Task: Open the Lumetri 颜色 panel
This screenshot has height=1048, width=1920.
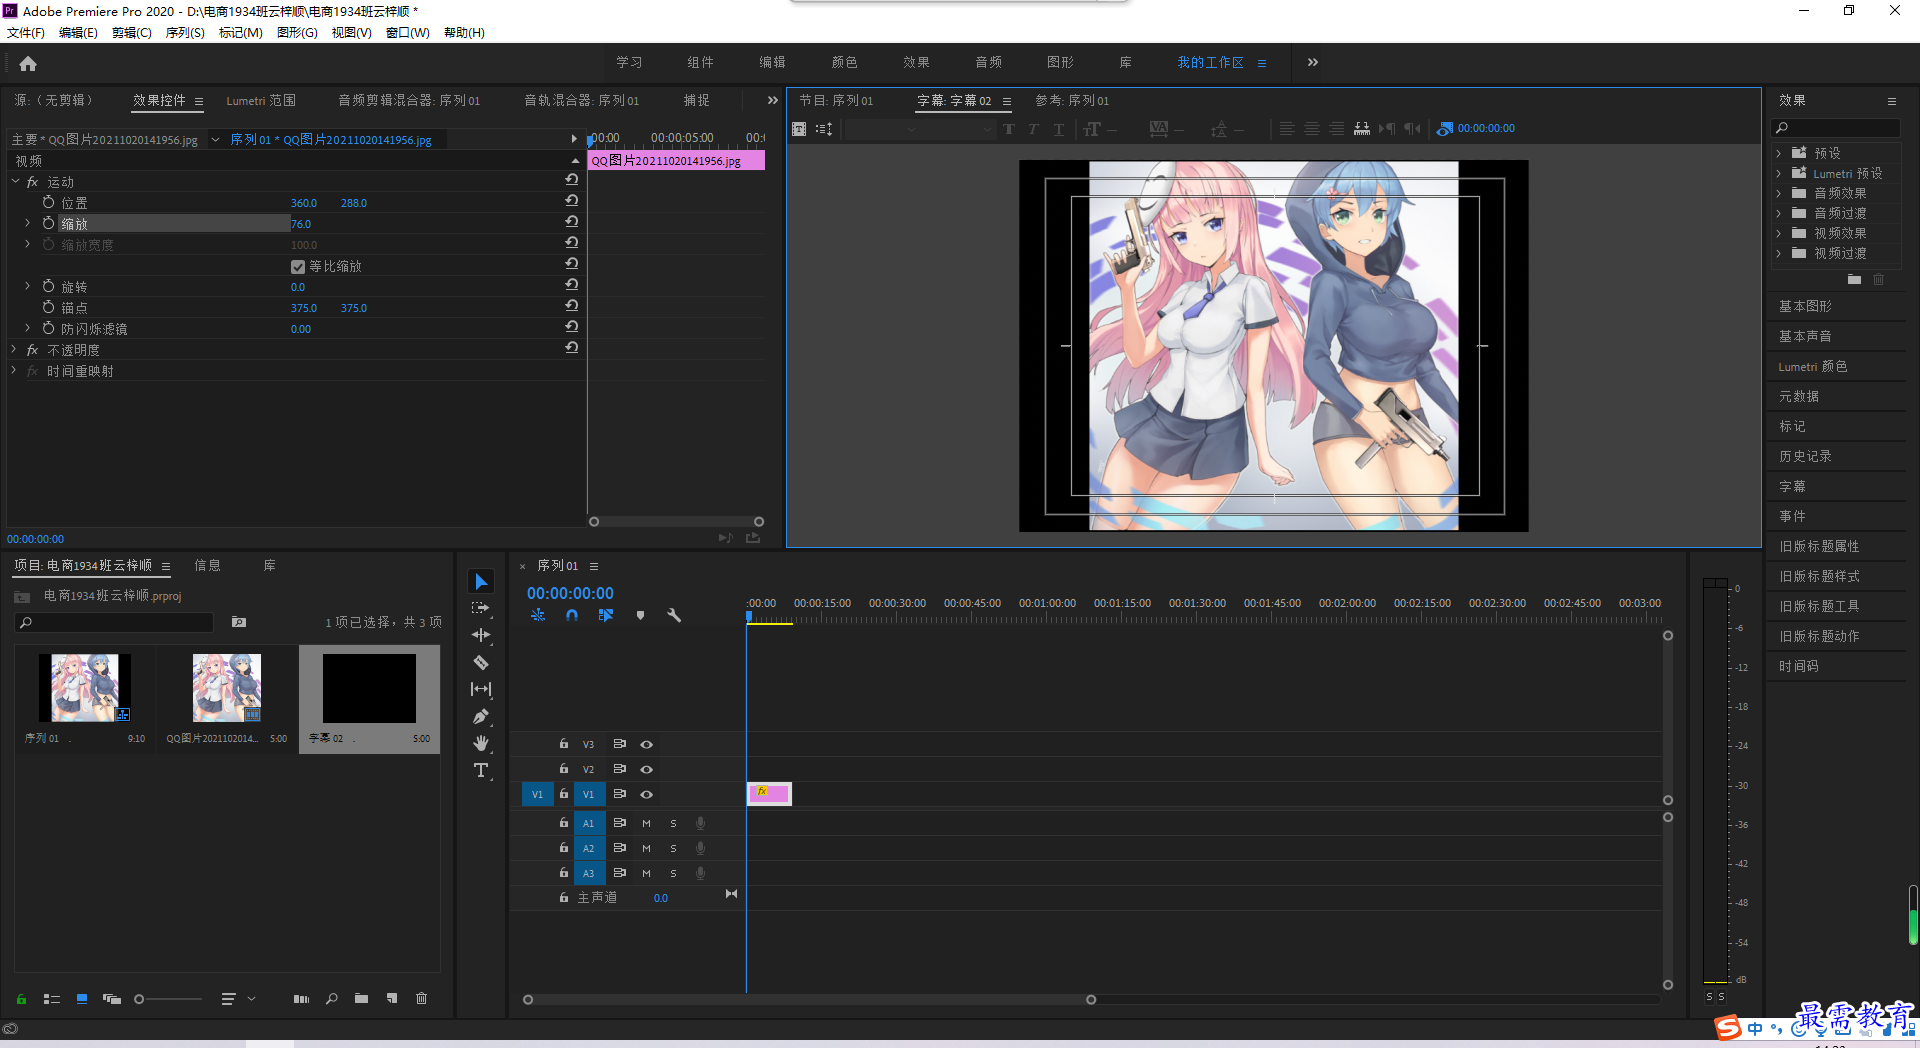Action: (x=1813, y=366)
